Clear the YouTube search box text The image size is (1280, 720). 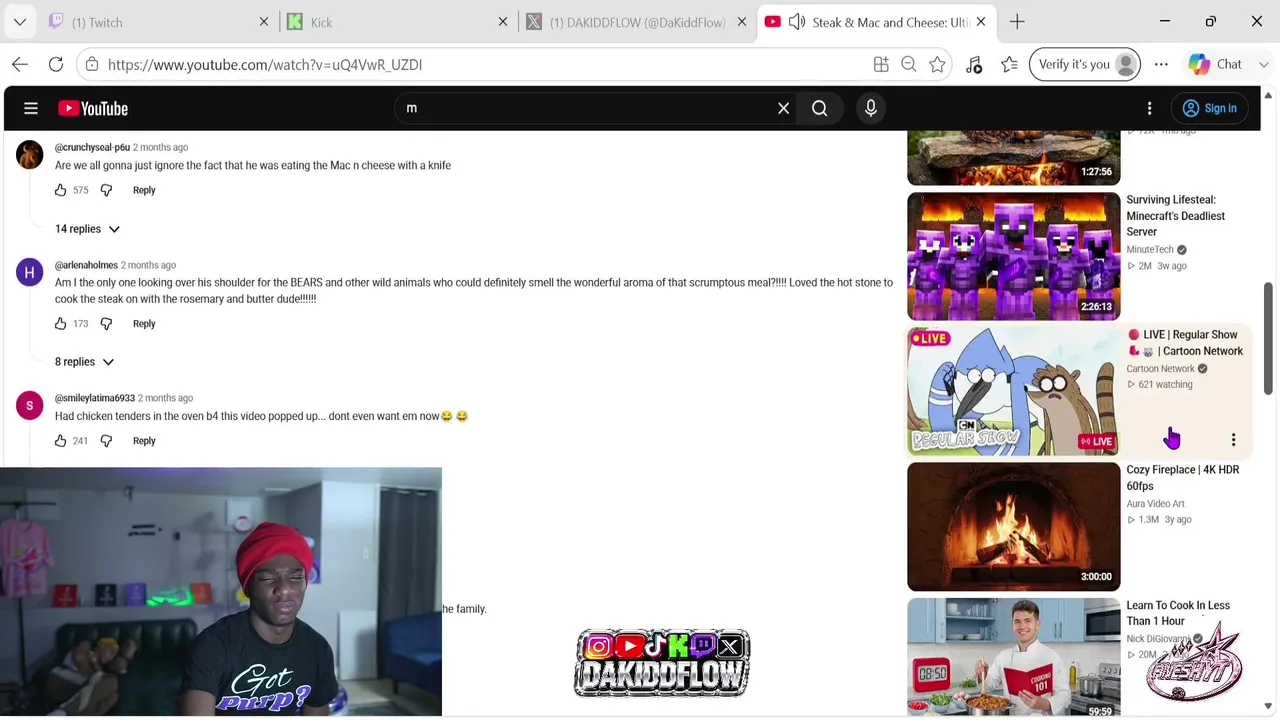(784, 108)
